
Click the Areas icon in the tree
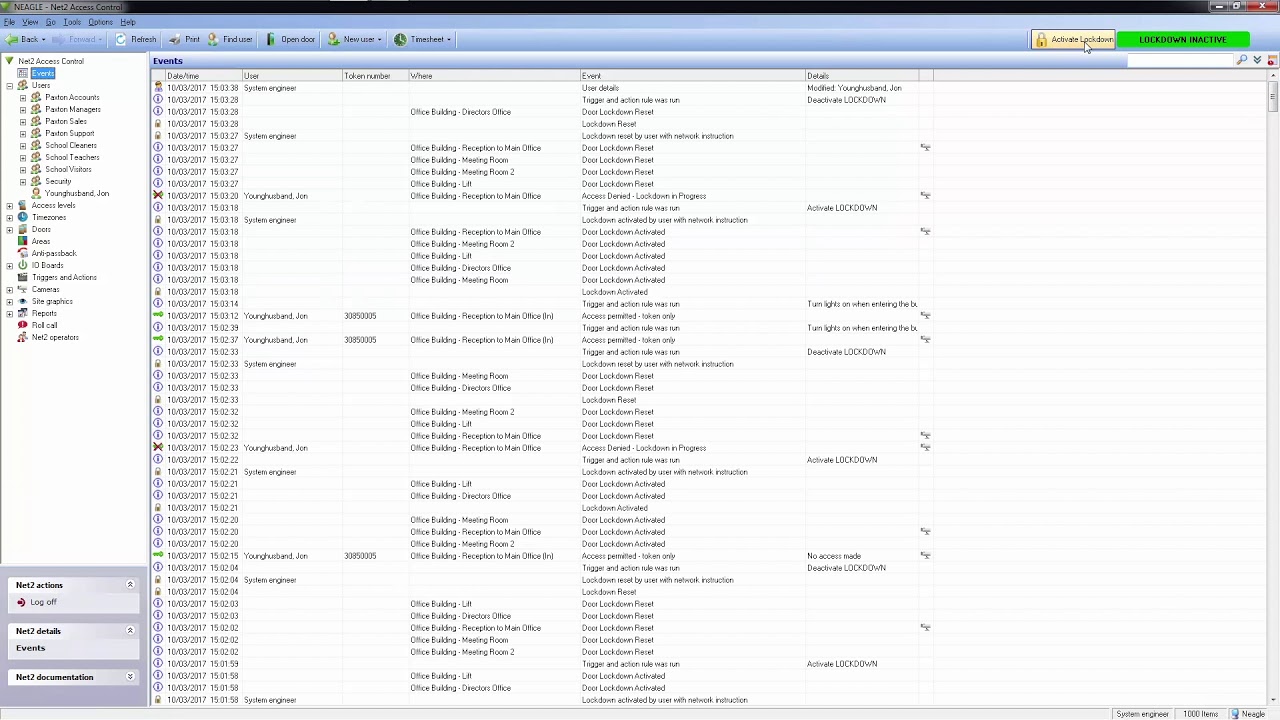click(x=22, y=241)
